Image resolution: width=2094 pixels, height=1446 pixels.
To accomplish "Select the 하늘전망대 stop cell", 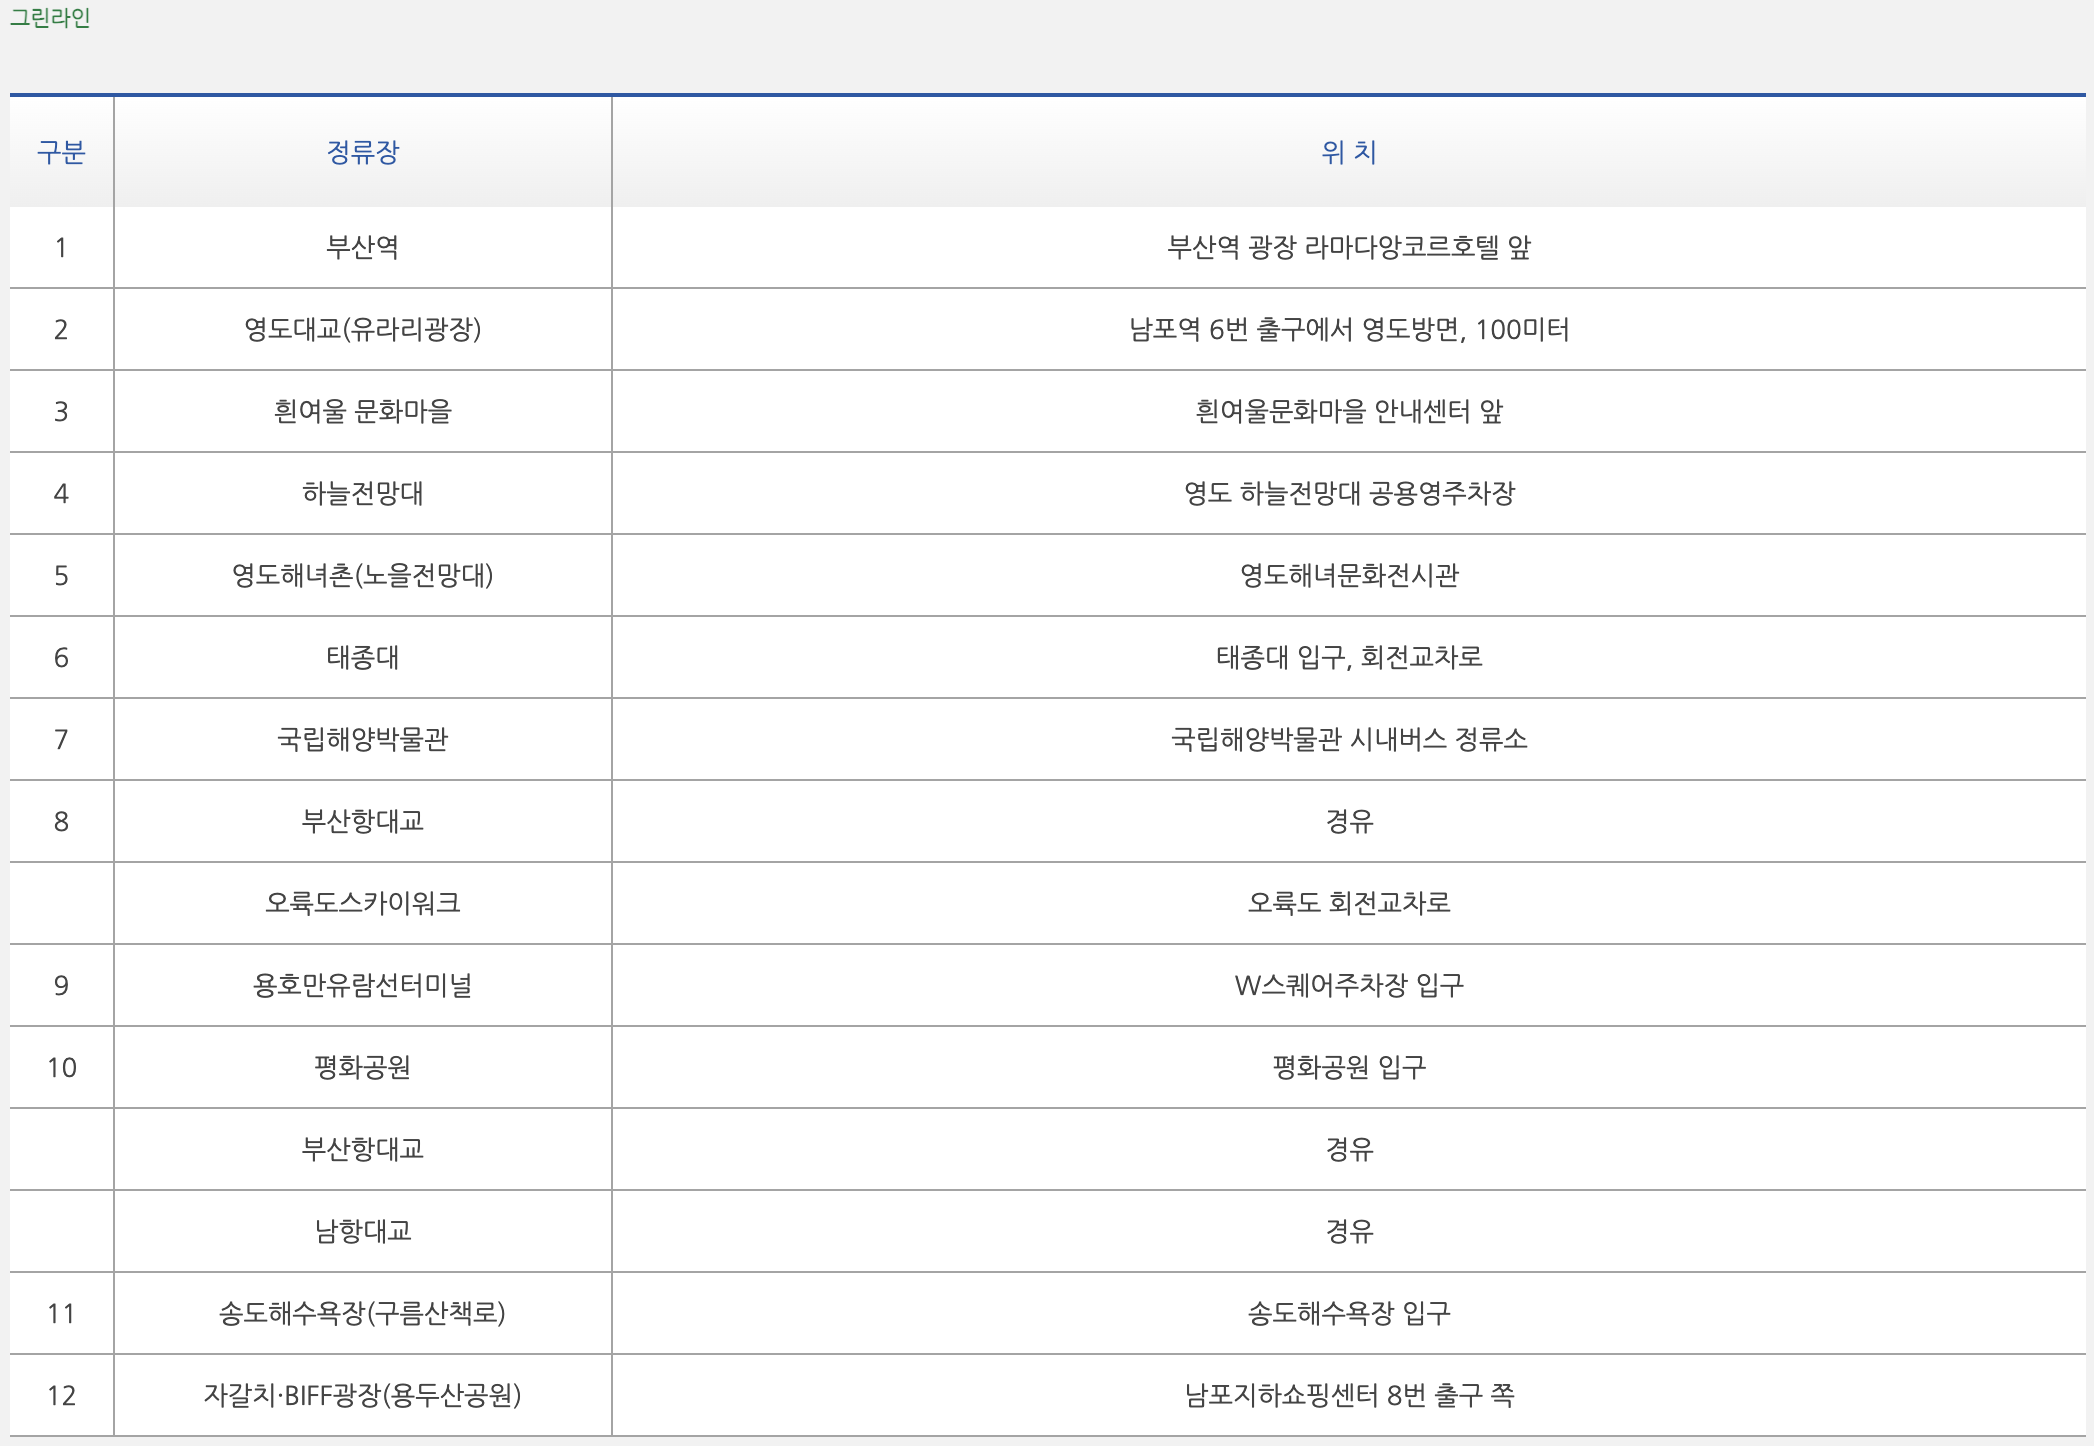I will coord(362,493).
